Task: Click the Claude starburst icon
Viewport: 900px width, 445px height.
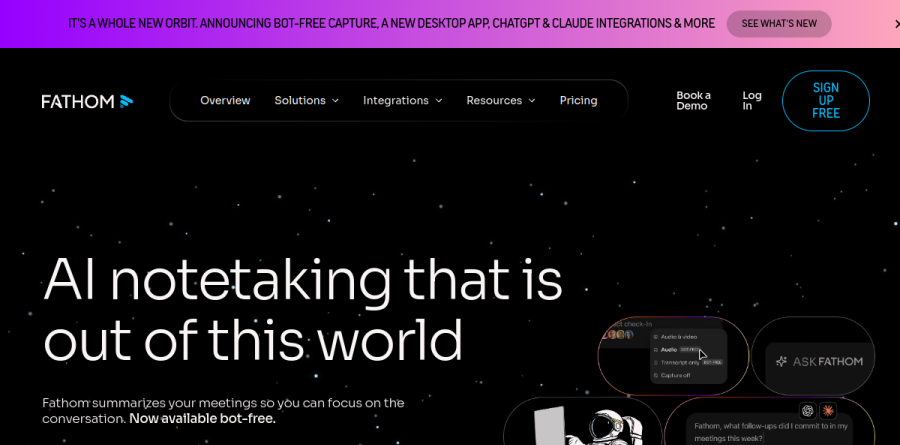Action: [828, 411]
